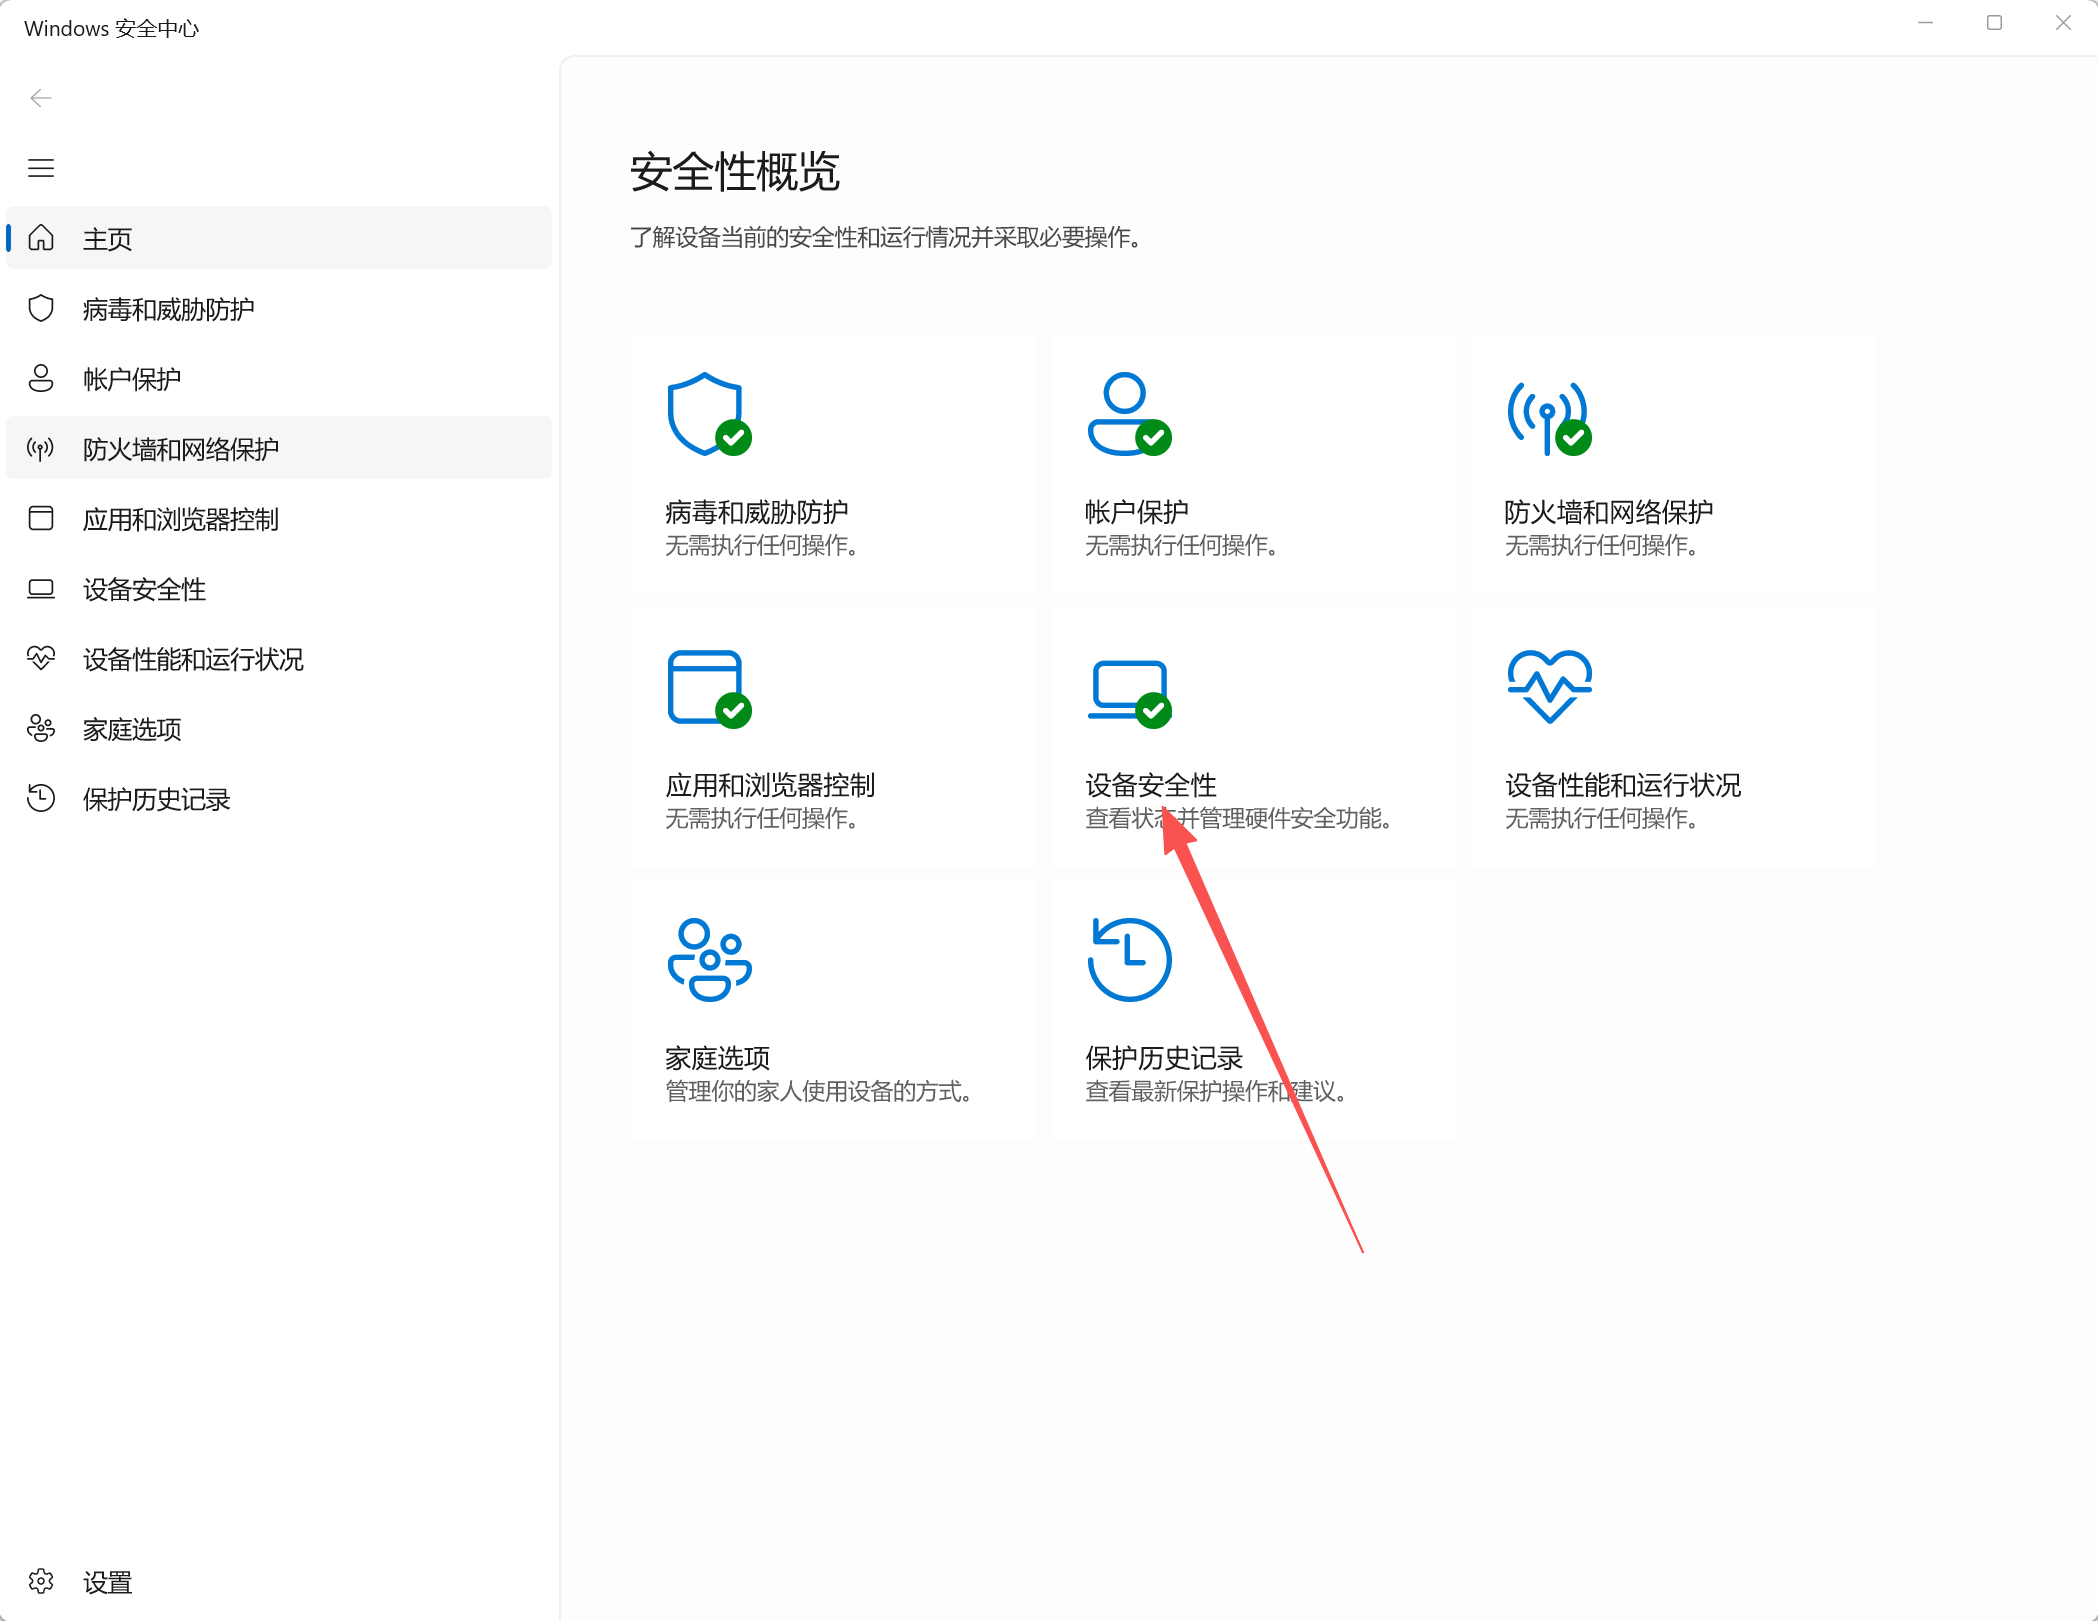
Task: Open the large firewall antenna icon
Action: pos(1550,418)
